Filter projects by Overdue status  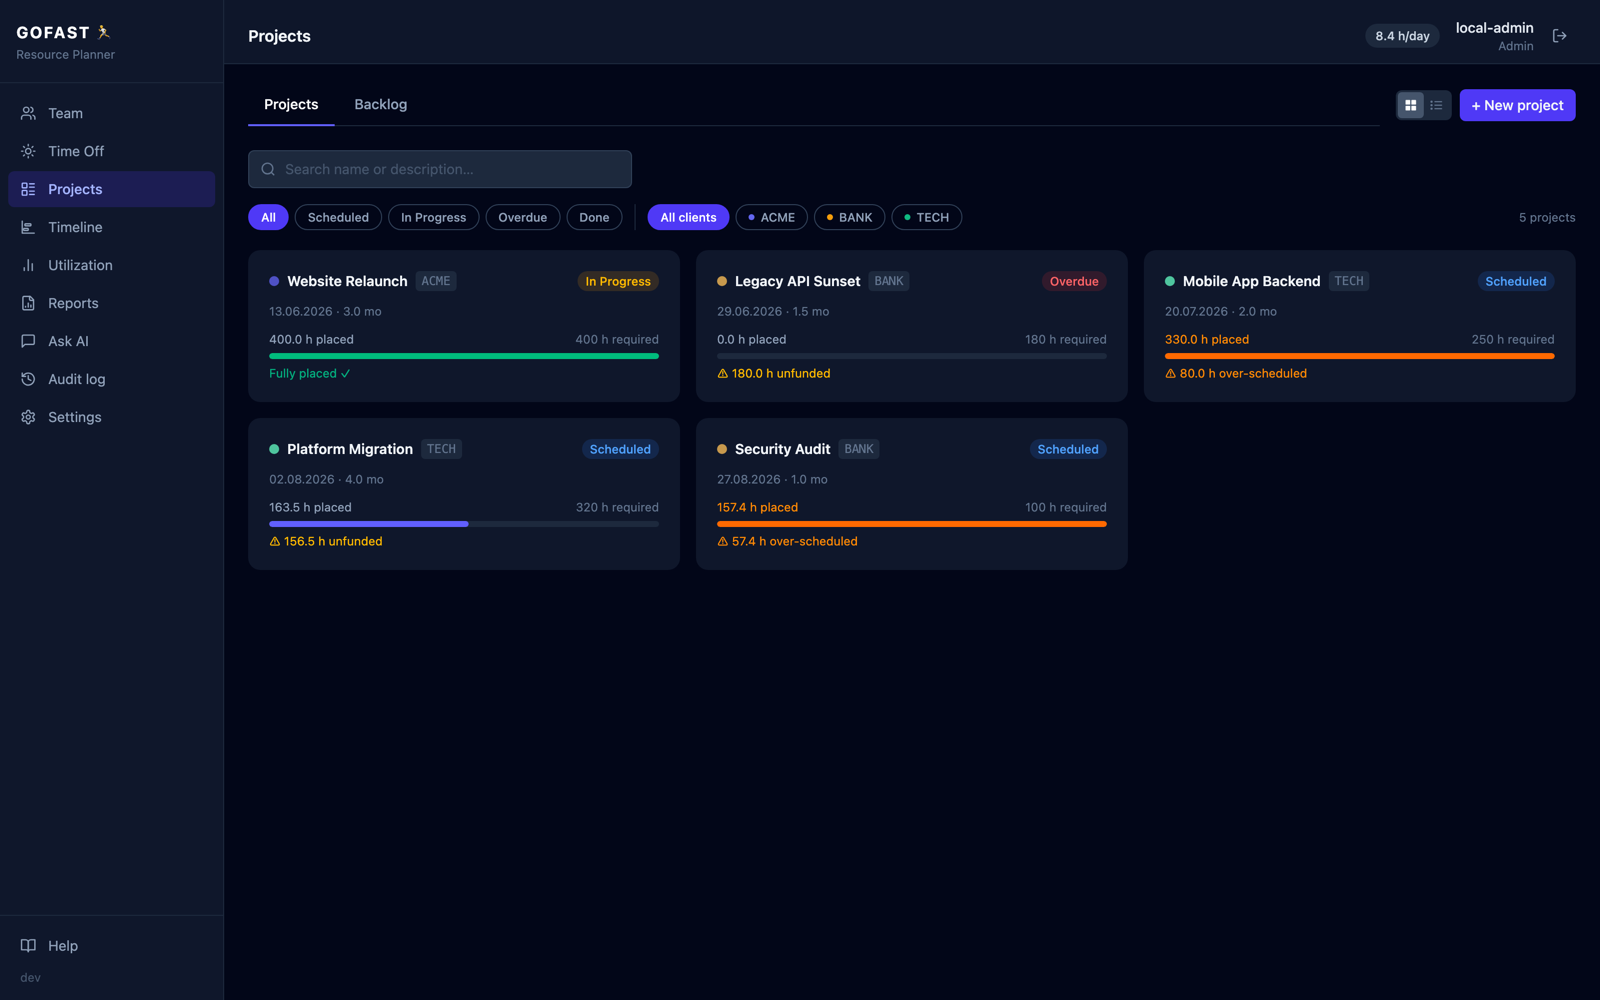522,217
